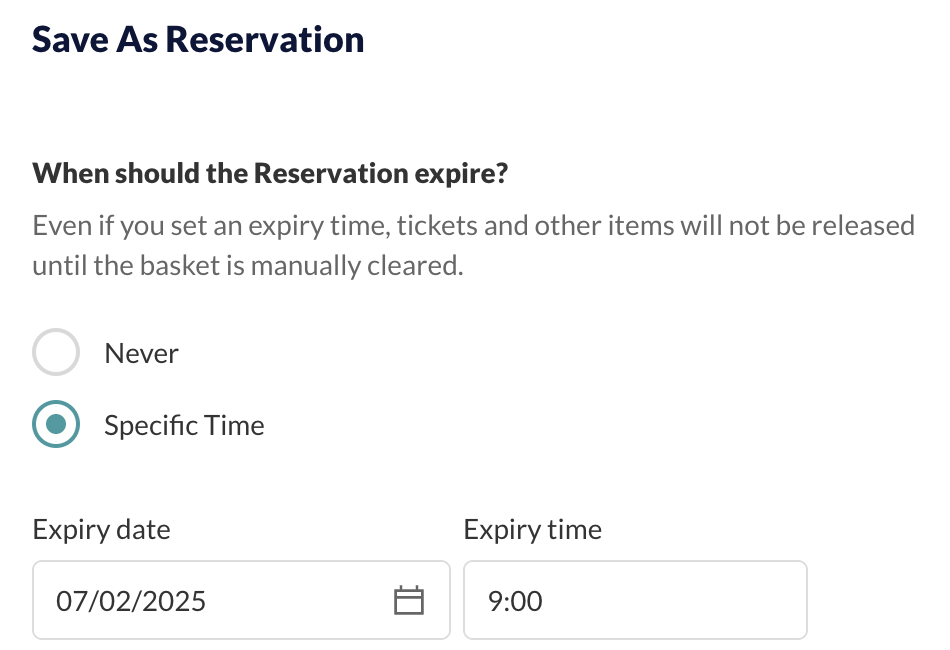Focus the Expiry date input field
This screenshot has width=950, height=650.
[x=241, y=600]
